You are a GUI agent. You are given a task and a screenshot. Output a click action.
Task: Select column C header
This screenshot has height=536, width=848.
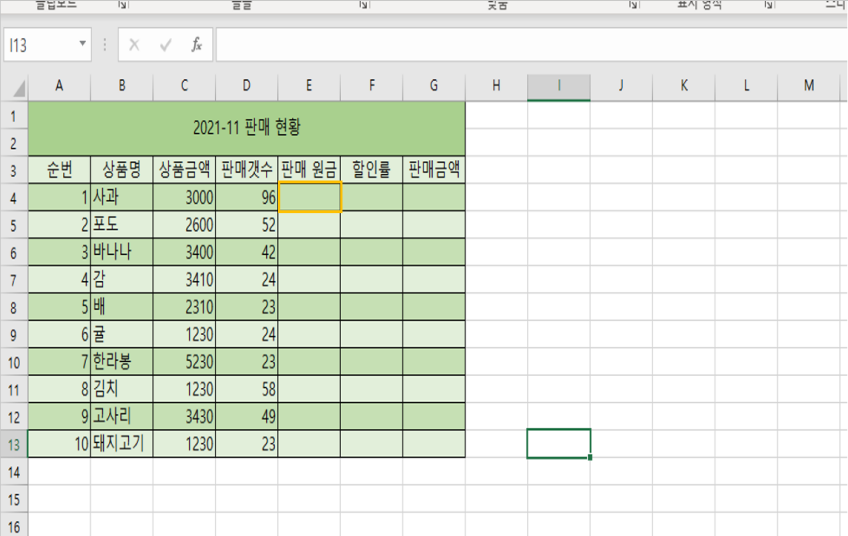[x=184, y=85]
